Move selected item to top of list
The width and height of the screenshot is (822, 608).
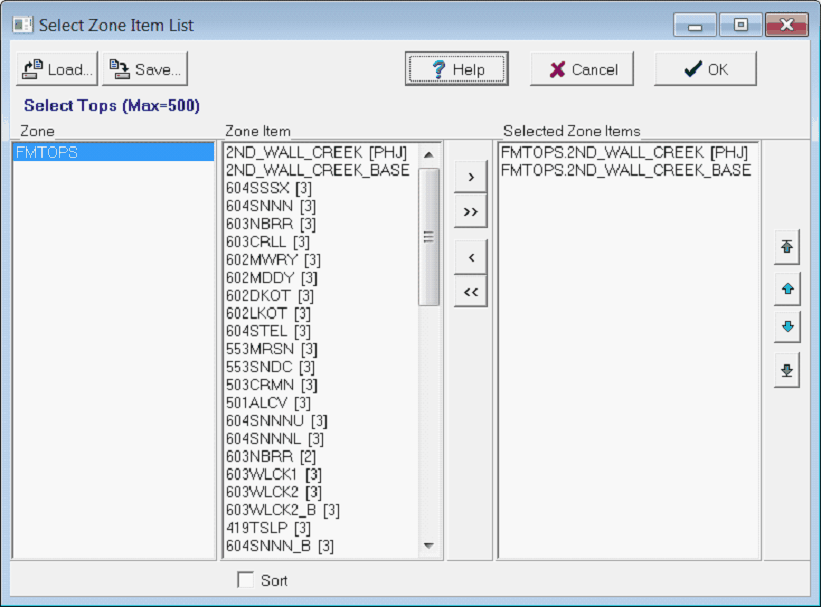point(787,246)
